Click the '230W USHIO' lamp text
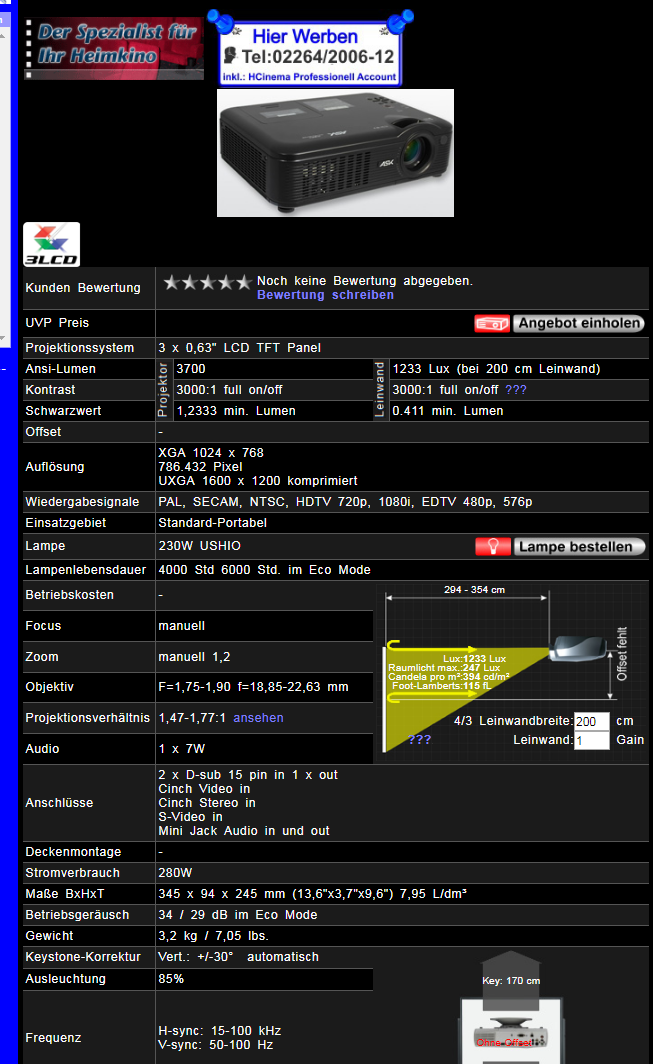This screenshot has height=1064, width=653. coord(200,546)
